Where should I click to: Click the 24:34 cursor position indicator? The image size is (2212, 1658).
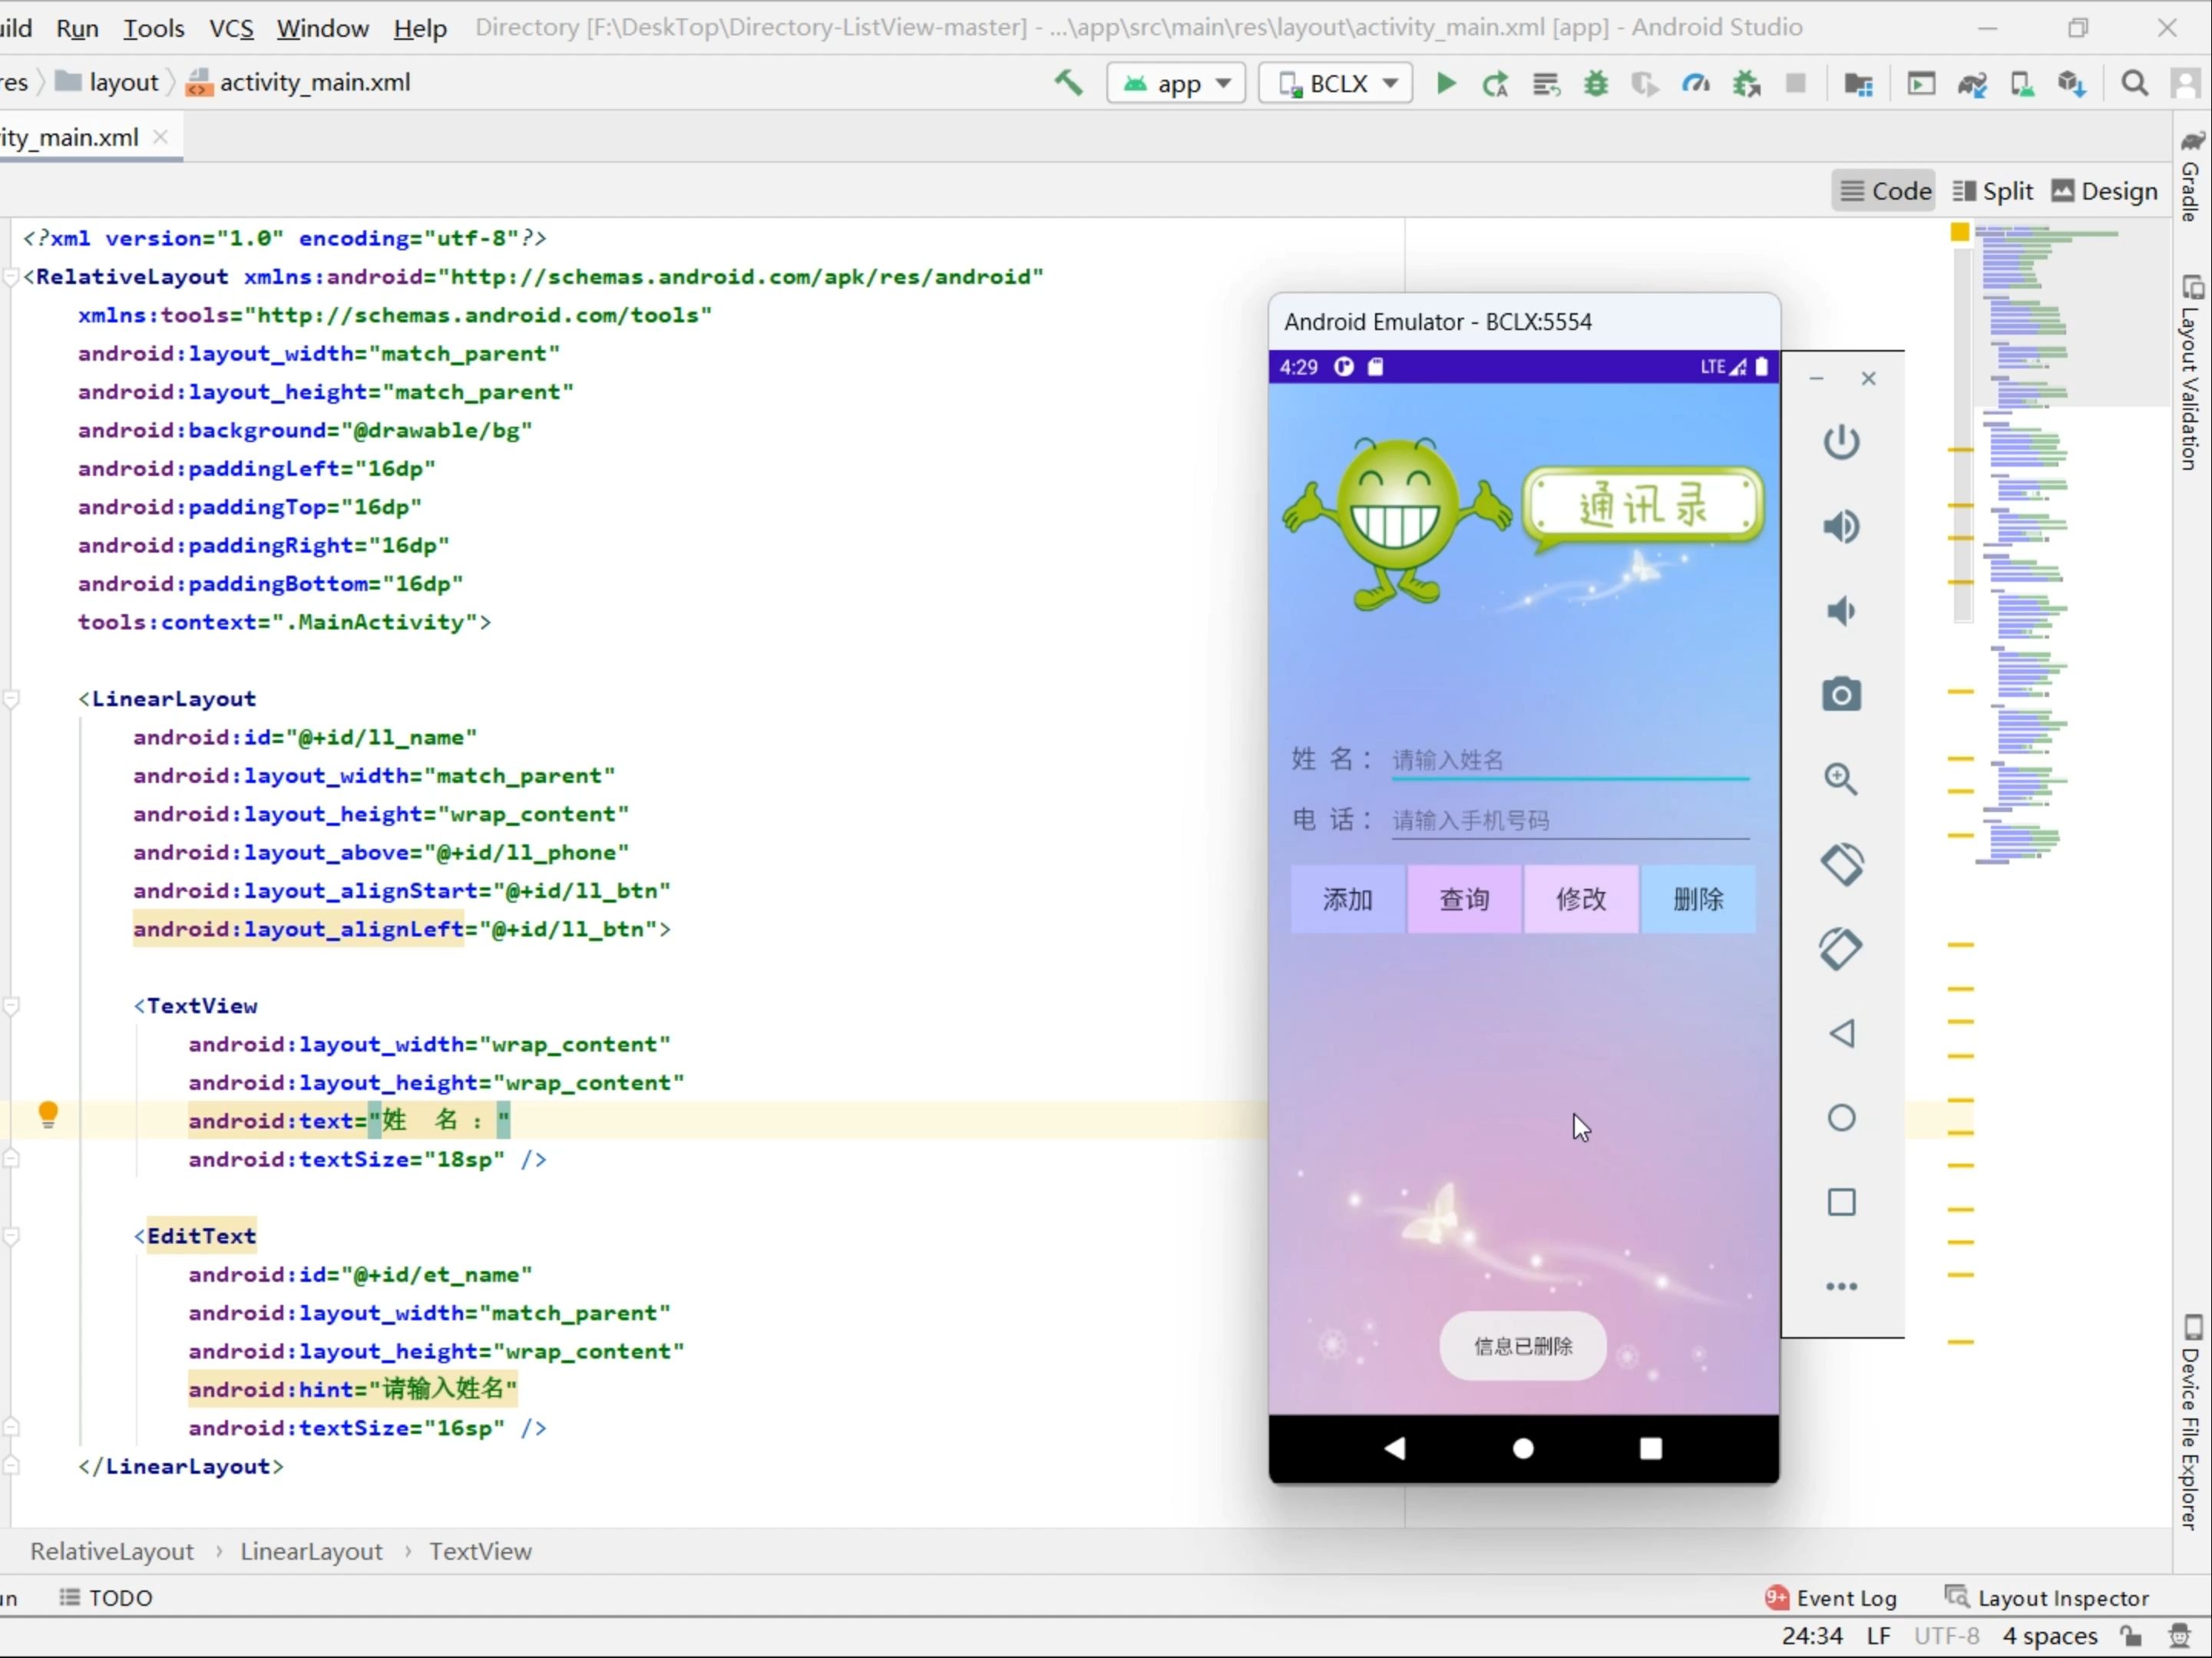(x=1811, y=1636)
